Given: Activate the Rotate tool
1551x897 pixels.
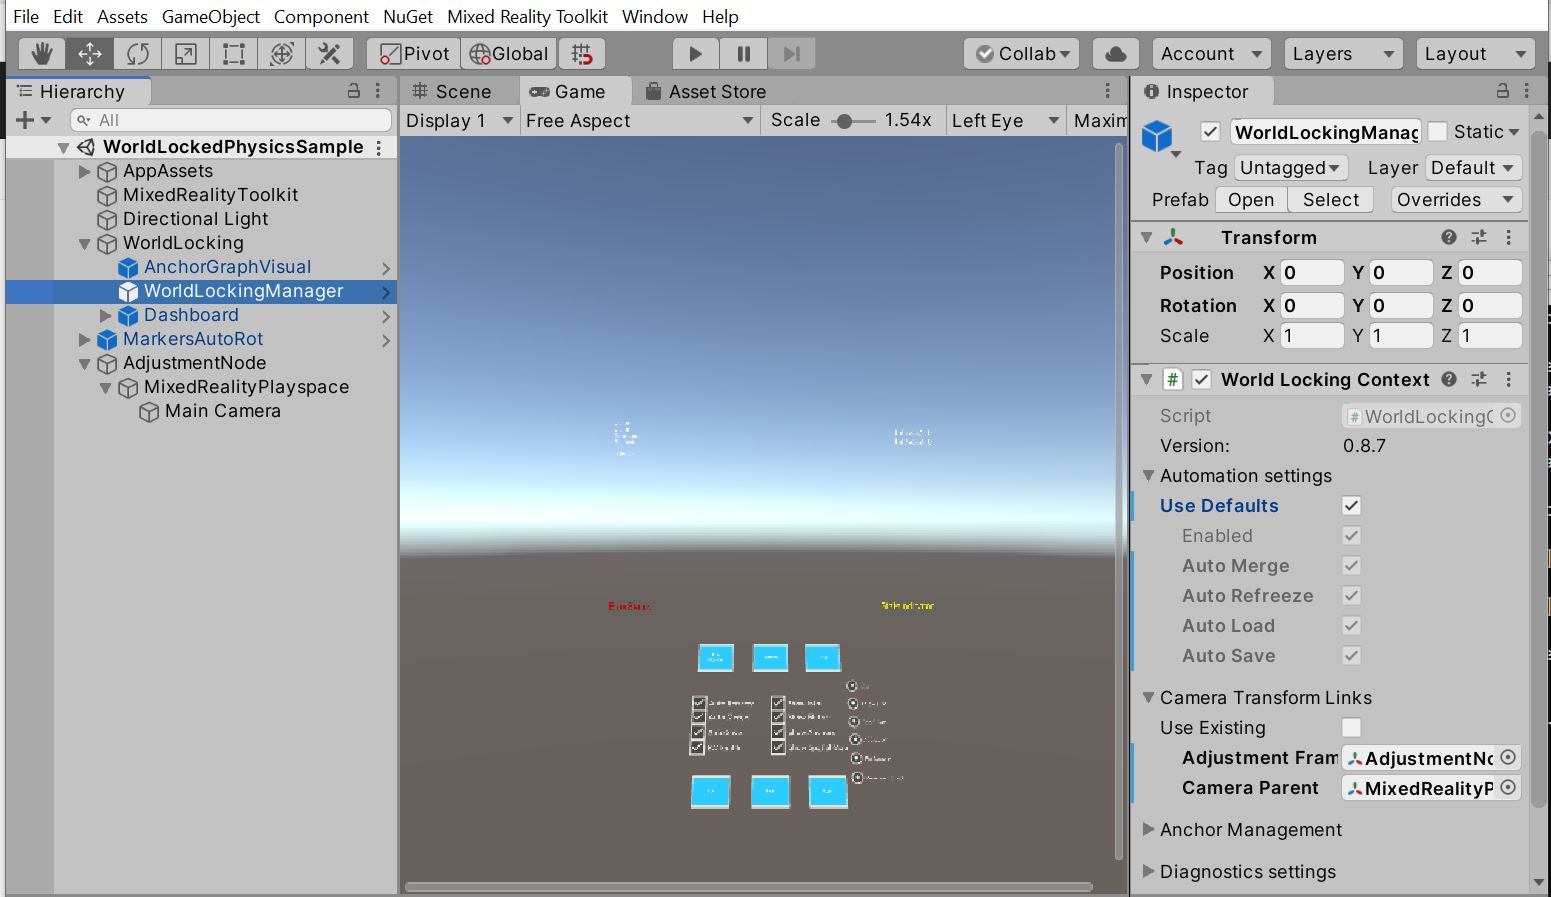Looking at the screenshot, I should click(137, 53).
